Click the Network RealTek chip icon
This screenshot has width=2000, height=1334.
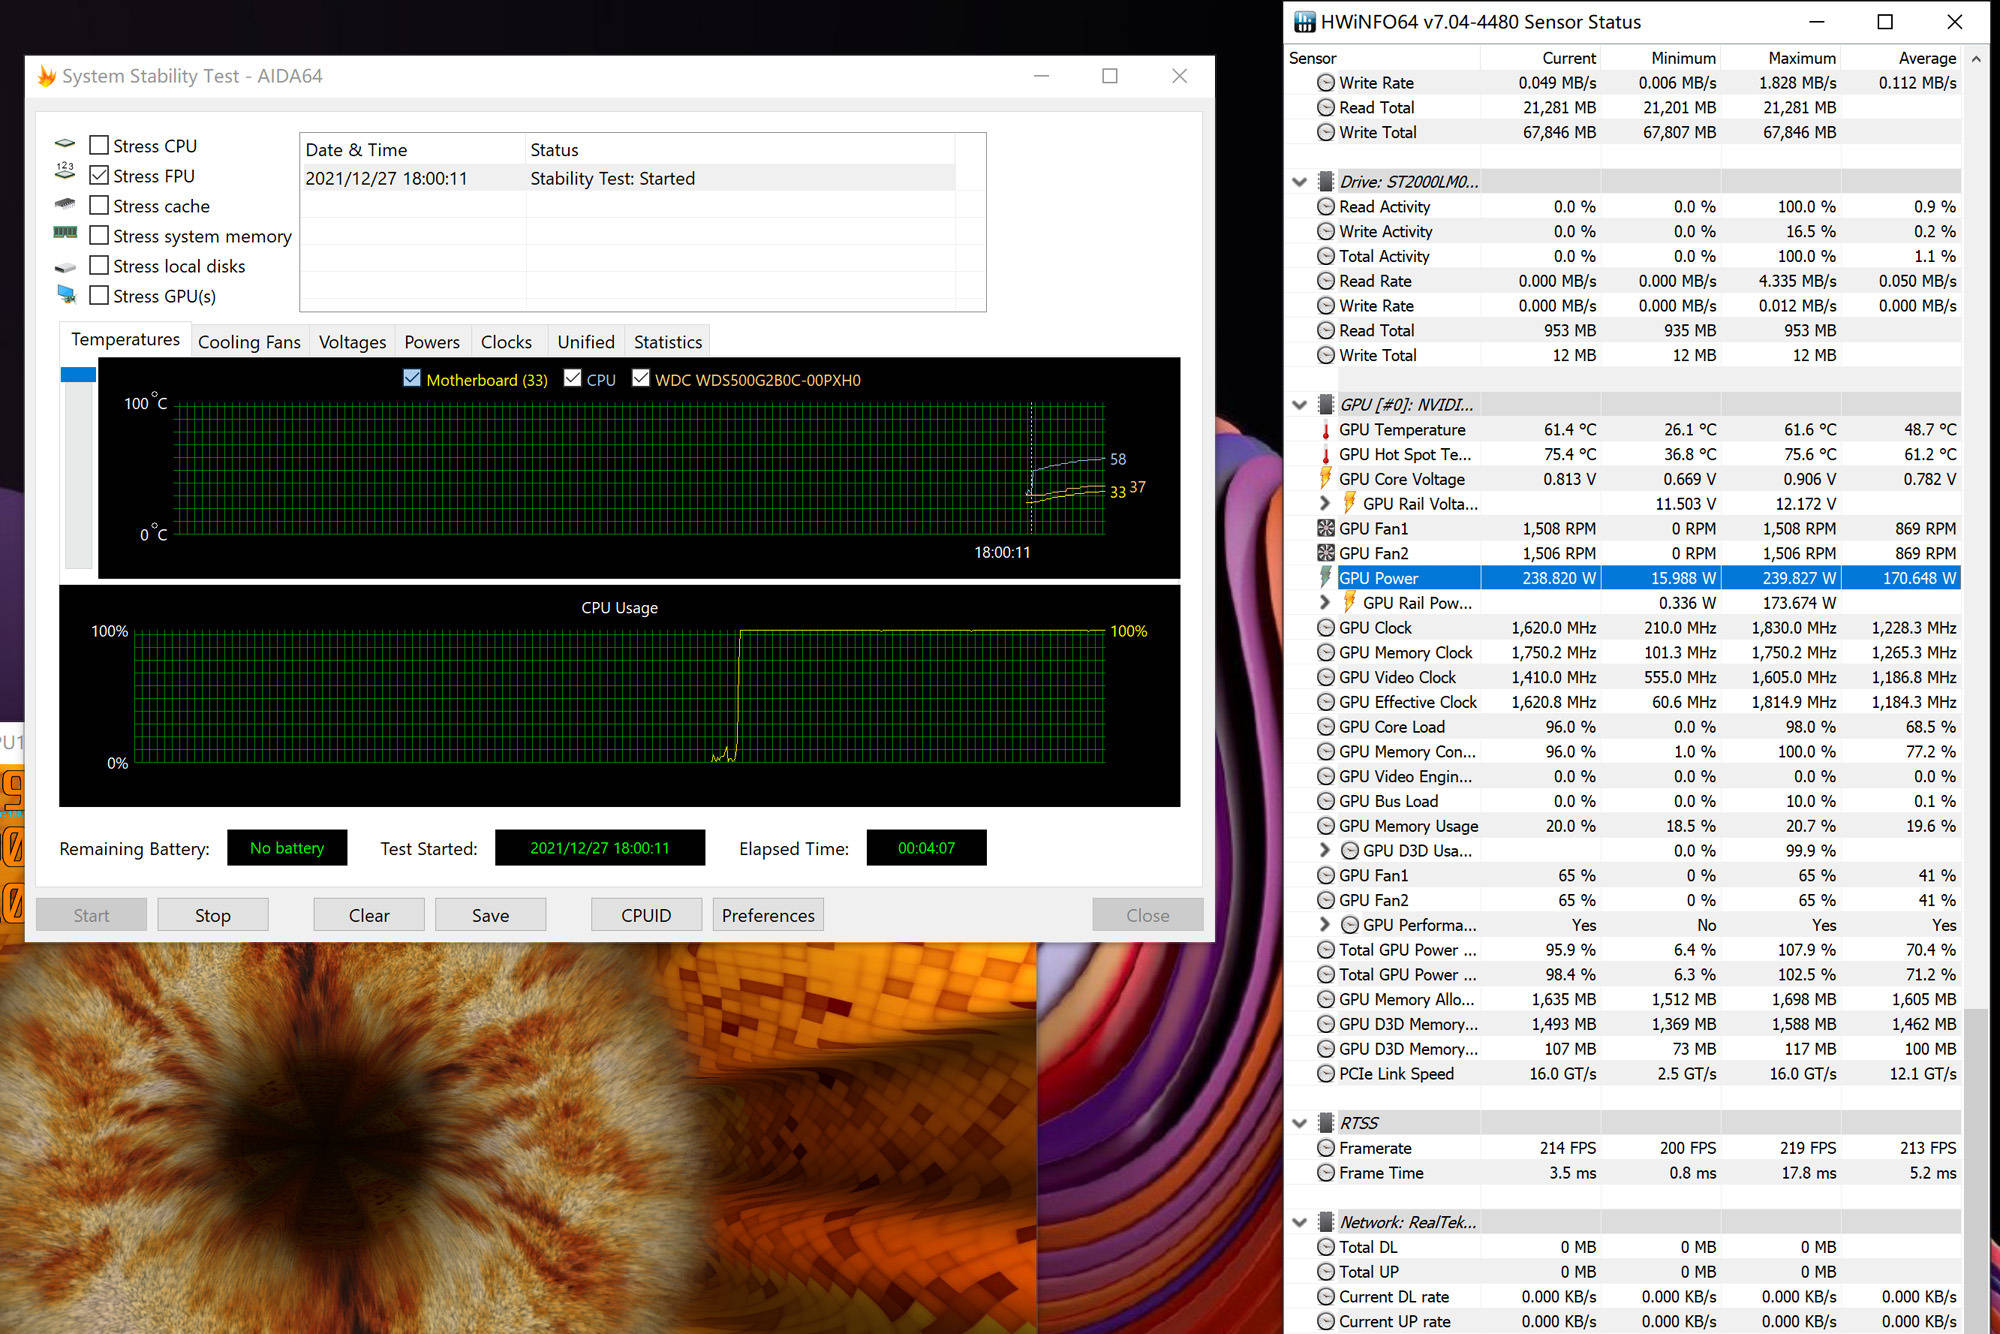click(1326, 1222)
